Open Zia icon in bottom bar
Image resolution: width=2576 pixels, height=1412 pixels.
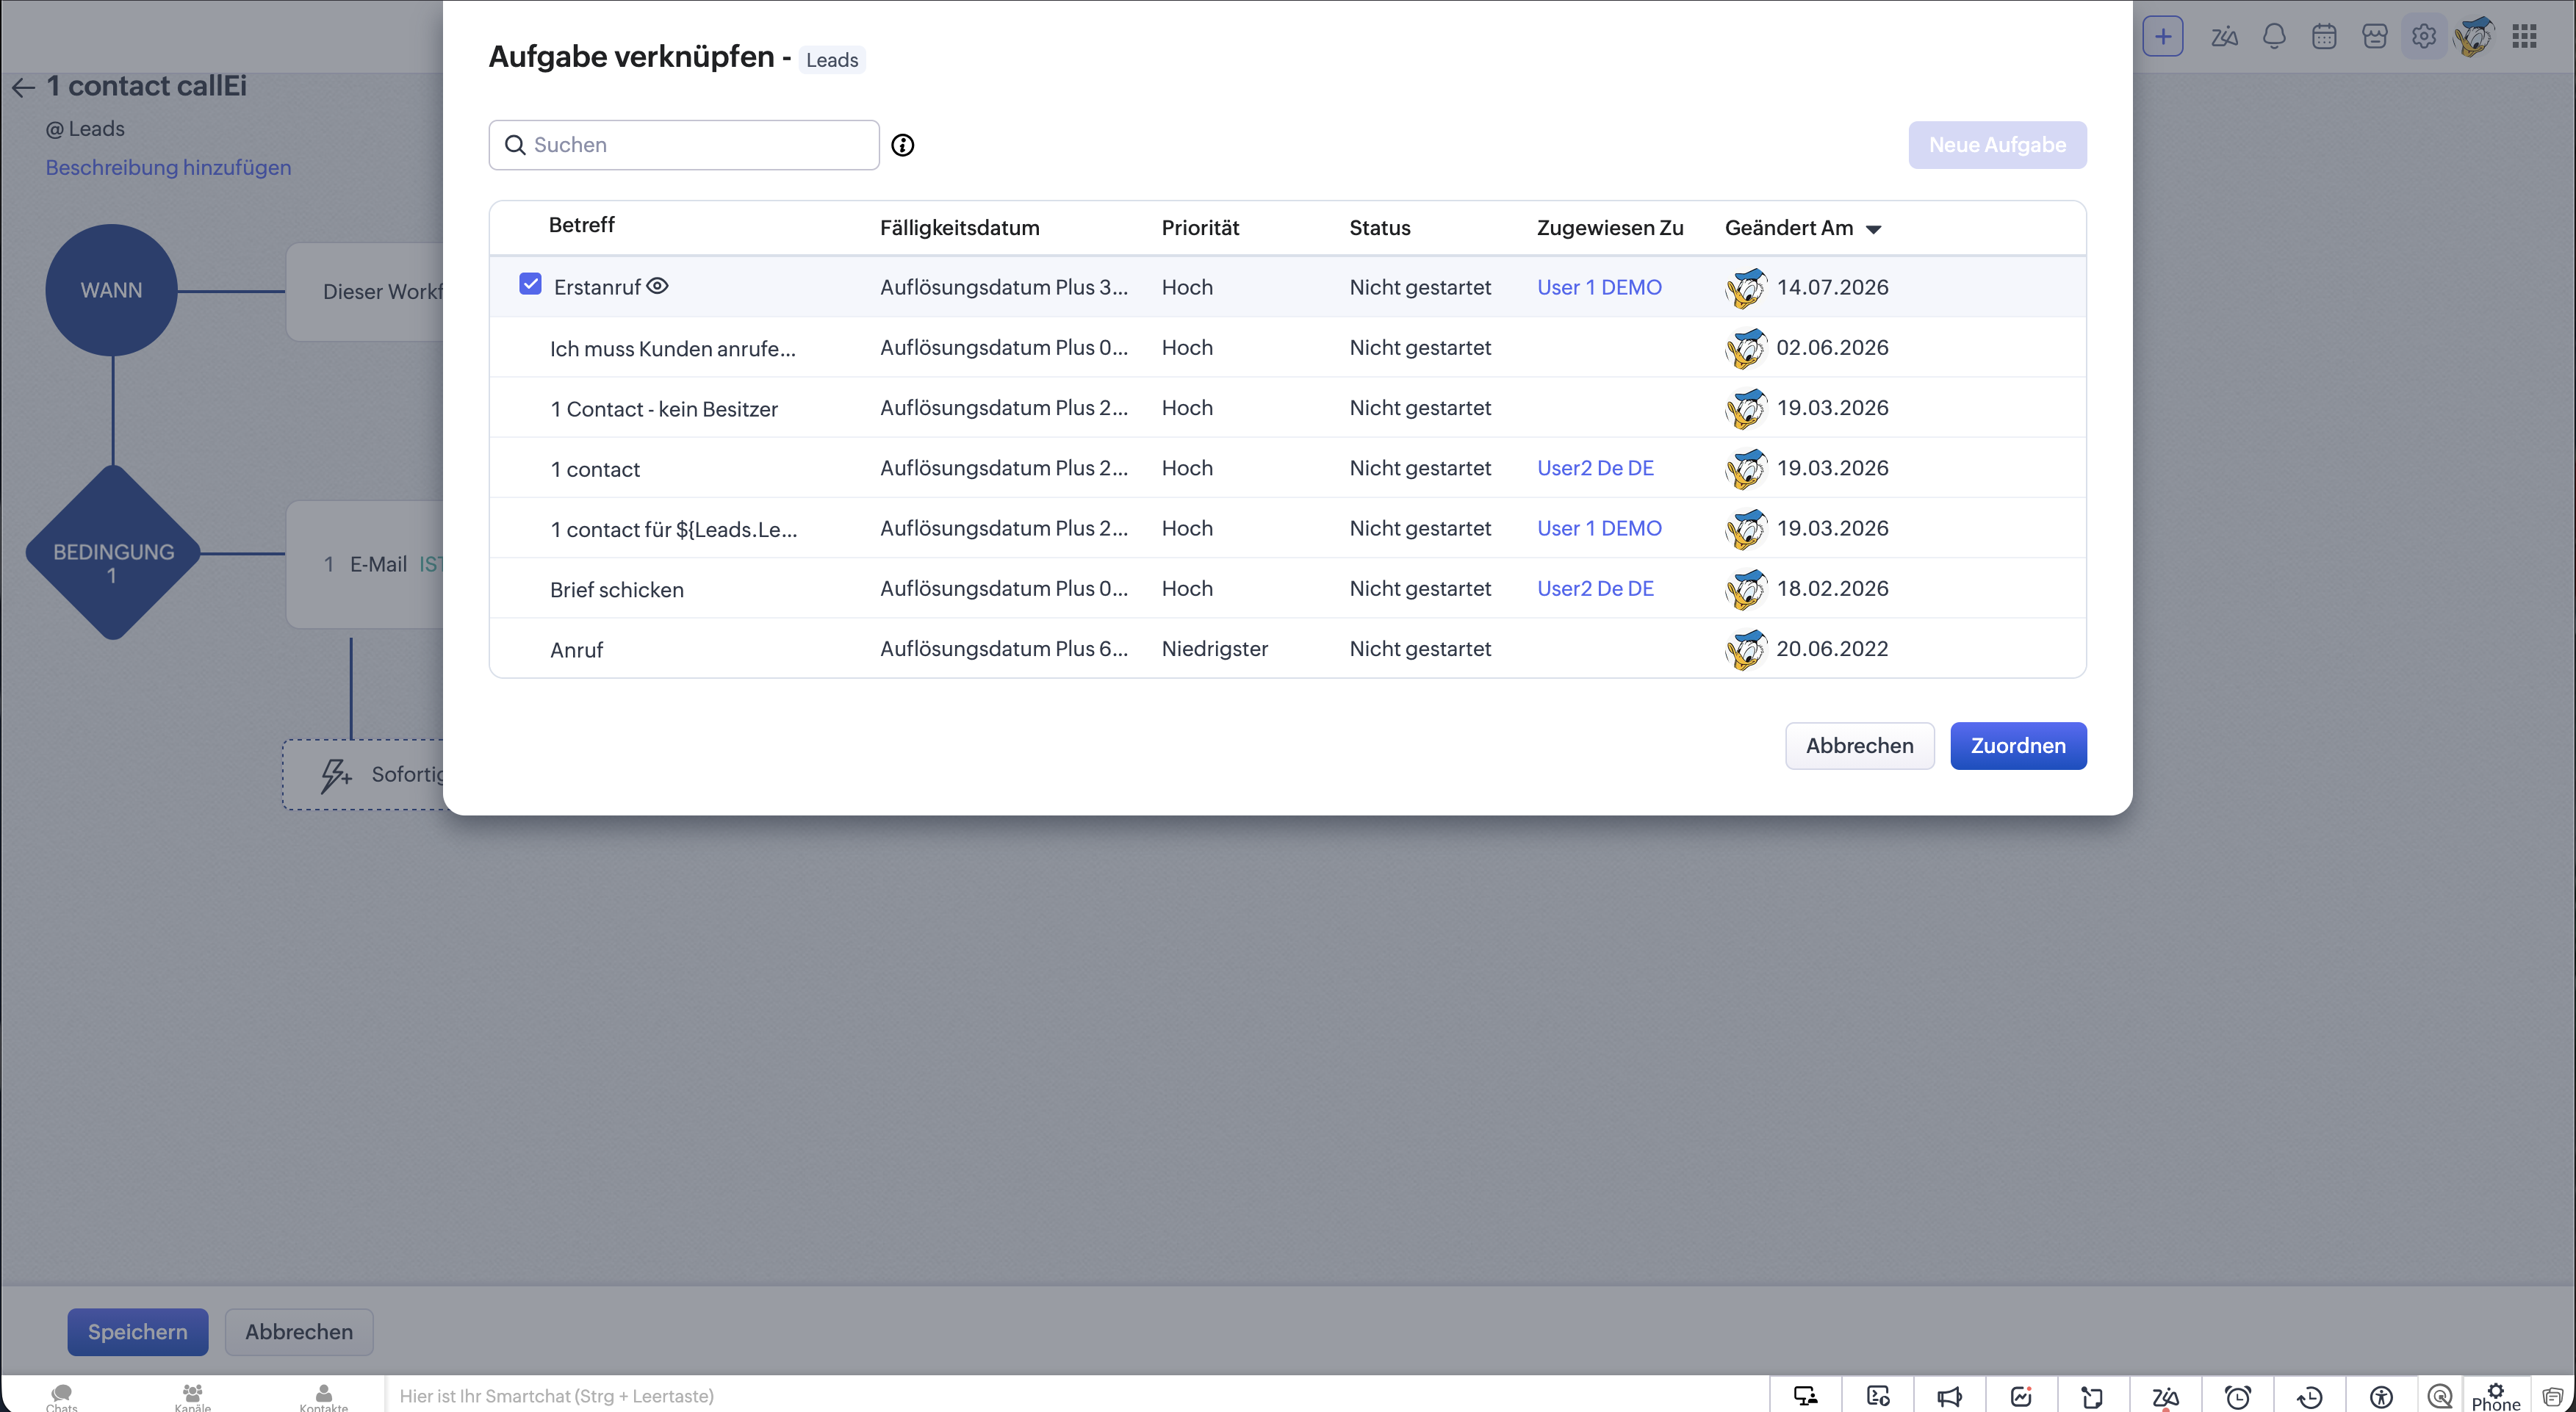pyautogui.click(x=2165, y=1397)
